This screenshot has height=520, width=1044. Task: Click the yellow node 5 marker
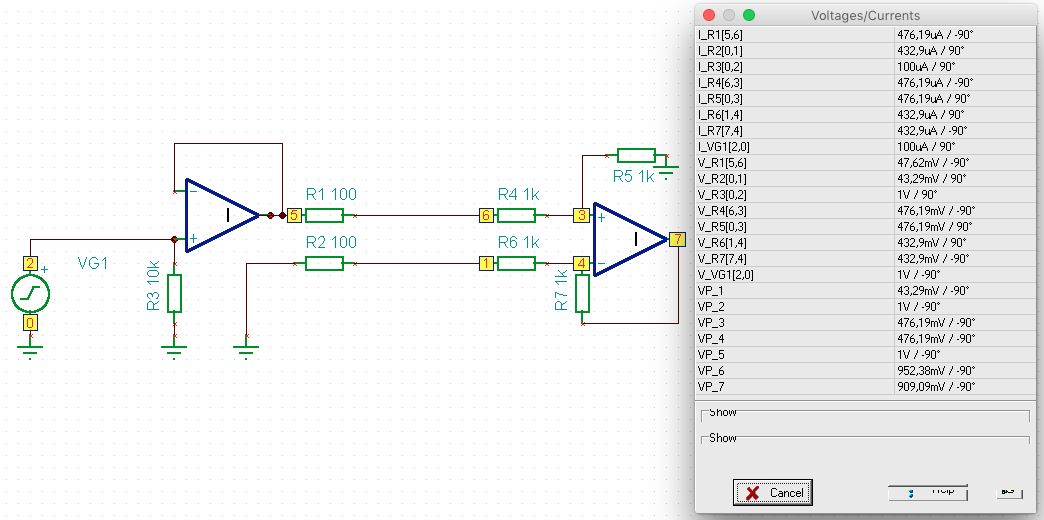point(294,215)
